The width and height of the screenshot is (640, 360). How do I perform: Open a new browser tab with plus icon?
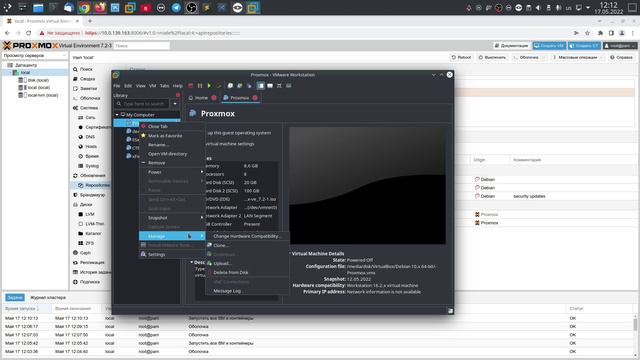(90, 21)
